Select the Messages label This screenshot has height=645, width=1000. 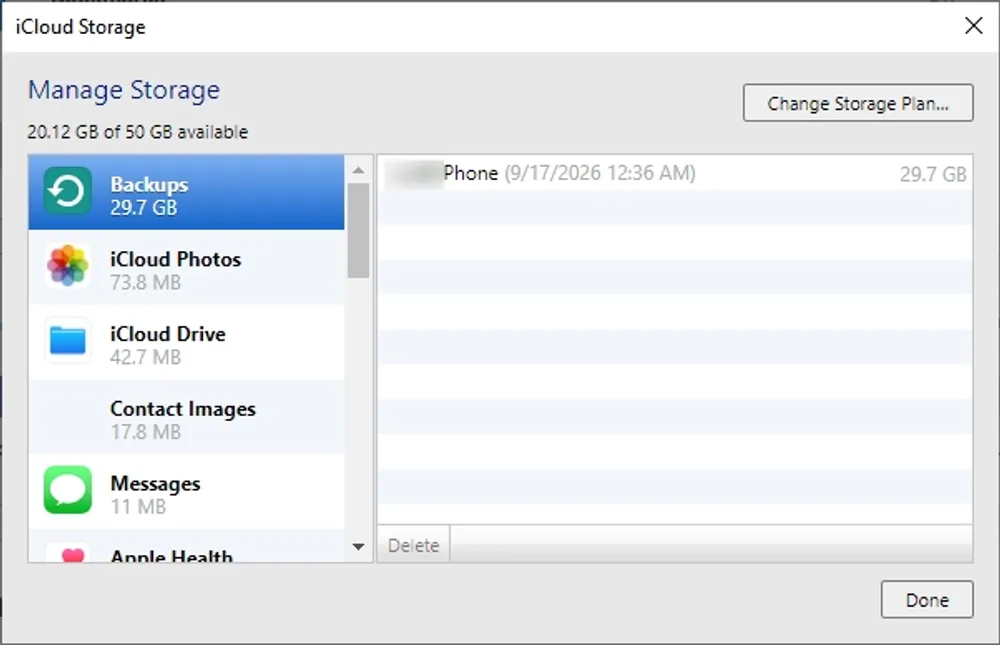click(155, 484)
